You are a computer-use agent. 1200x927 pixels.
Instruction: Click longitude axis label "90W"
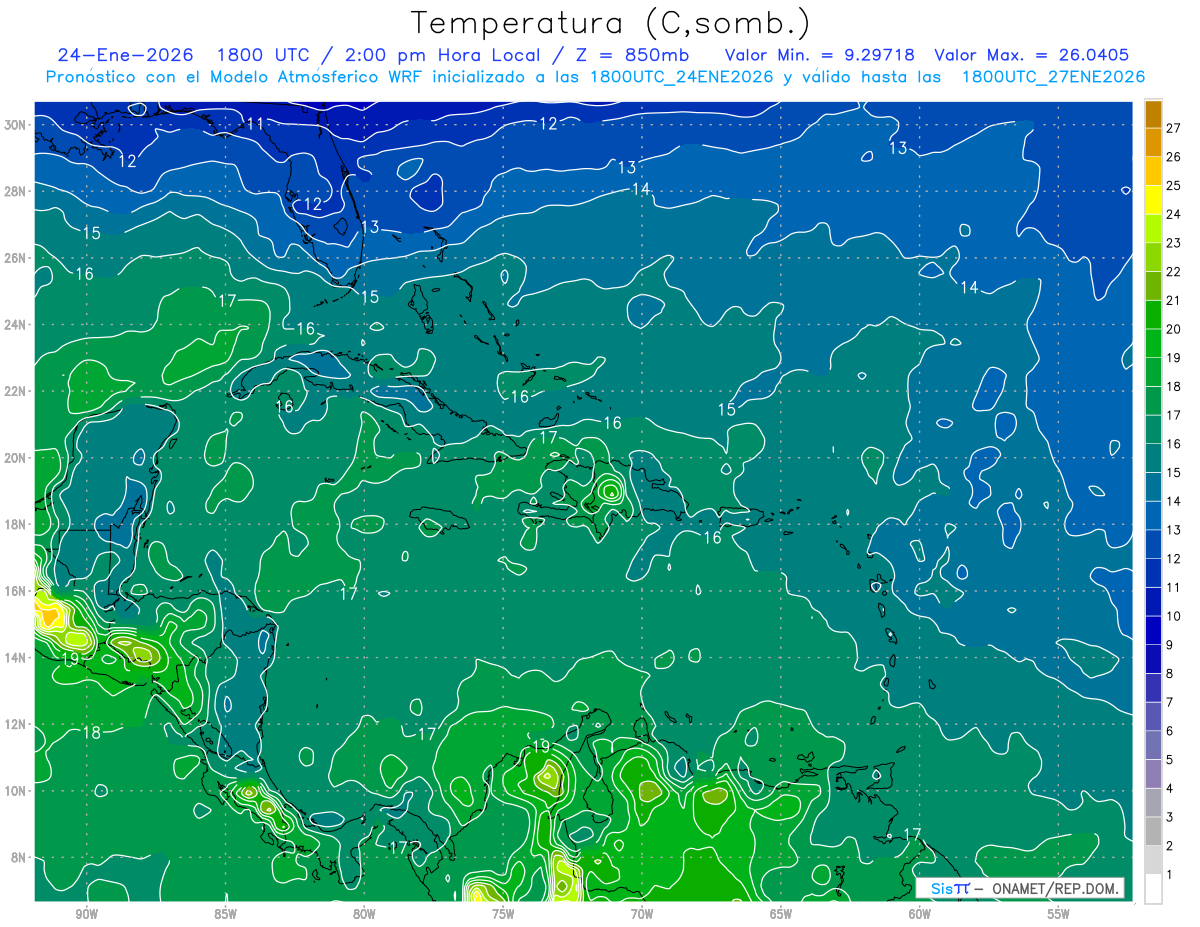click(x=86, y=915)
